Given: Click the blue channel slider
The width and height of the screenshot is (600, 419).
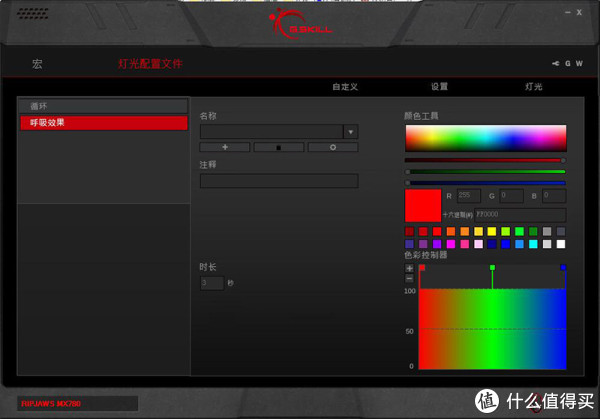Looking at the screenshot, I should pos(485,183).
